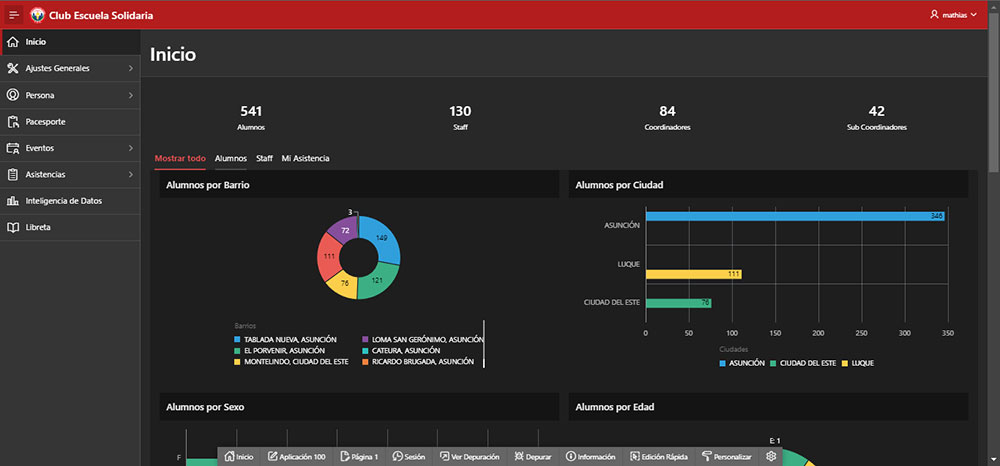Click the Depurar bug button
The height and width of the screenshot is (466, 1000).
pyautogui.click(x=533, y=456)
